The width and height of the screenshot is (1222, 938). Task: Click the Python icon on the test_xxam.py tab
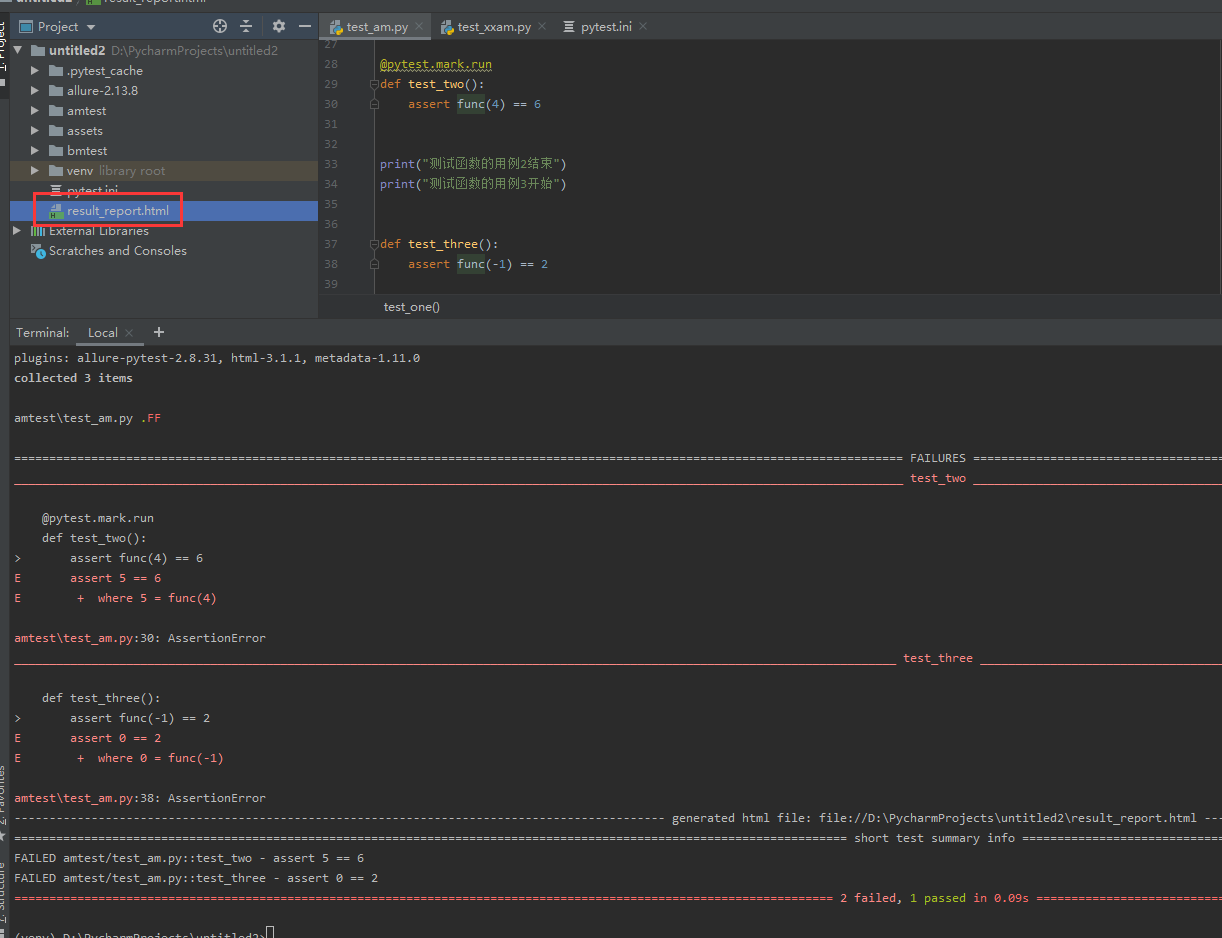448,27
